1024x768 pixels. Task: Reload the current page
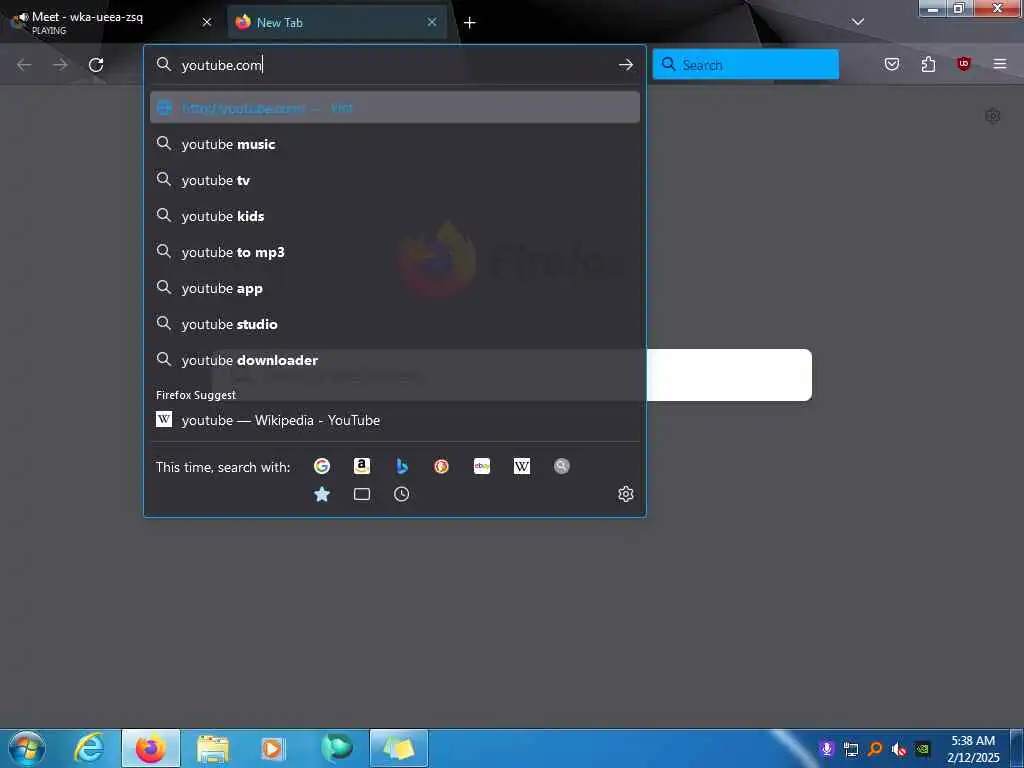[x=96, y=65]
